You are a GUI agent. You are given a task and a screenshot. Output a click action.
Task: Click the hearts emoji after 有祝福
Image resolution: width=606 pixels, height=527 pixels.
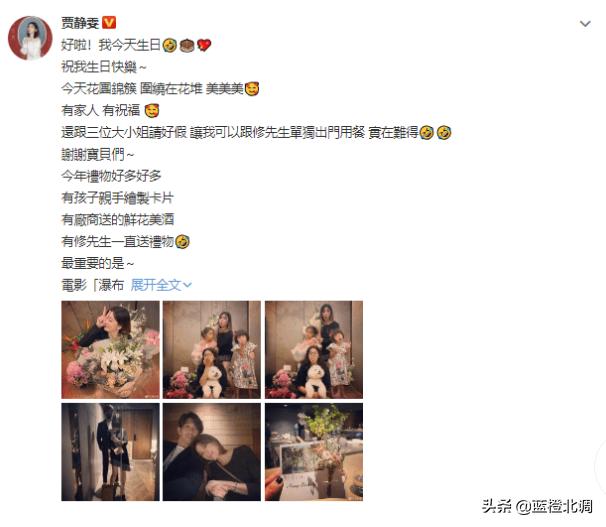pyautogui.click(x=152, y=111)
